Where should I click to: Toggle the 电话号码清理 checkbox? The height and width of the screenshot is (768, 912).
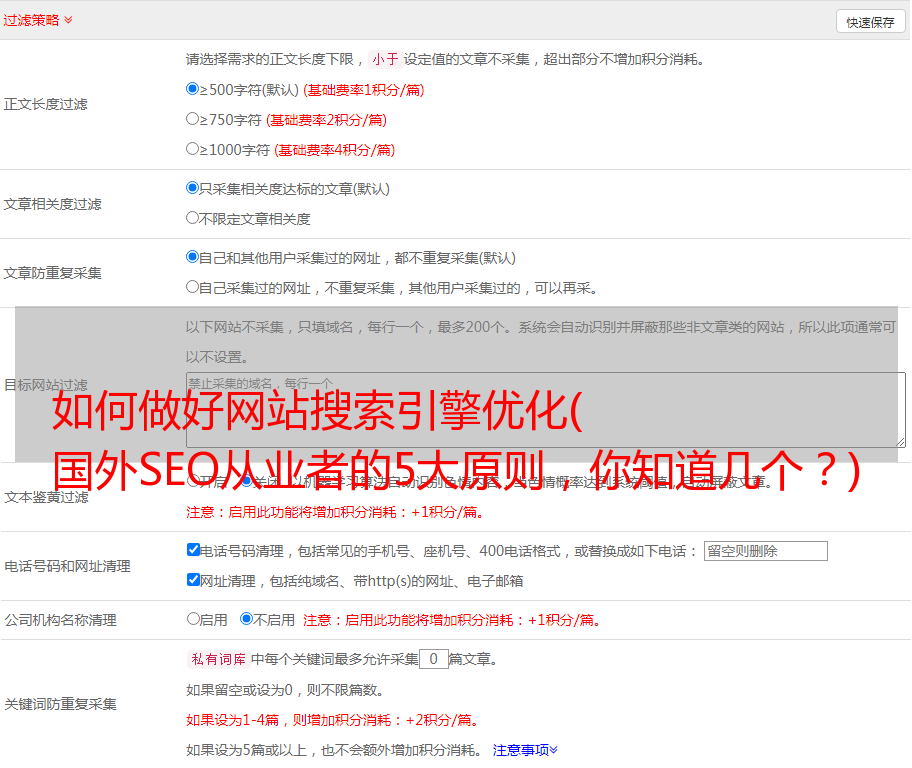(x=193, y=550)
